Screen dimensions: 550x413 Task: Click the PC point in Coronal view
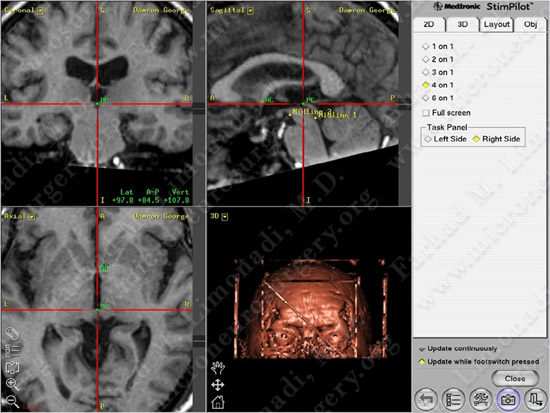(x=97, y=104)
